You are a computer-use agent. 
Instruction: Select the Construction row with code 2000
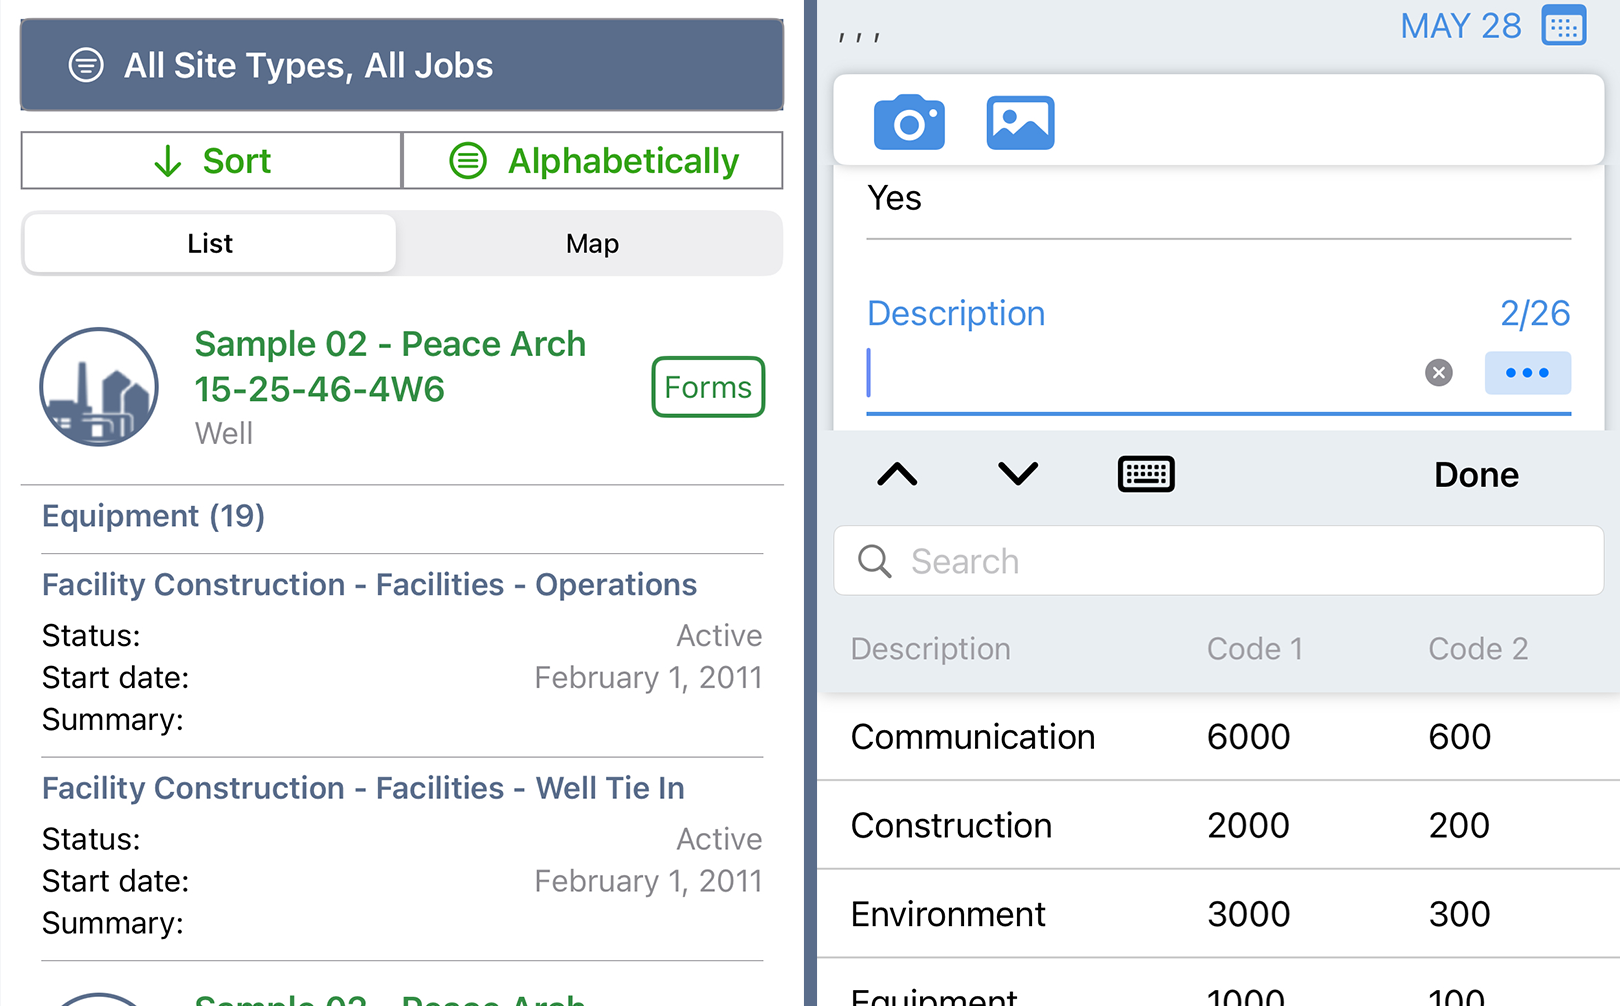pos(1100,825)
